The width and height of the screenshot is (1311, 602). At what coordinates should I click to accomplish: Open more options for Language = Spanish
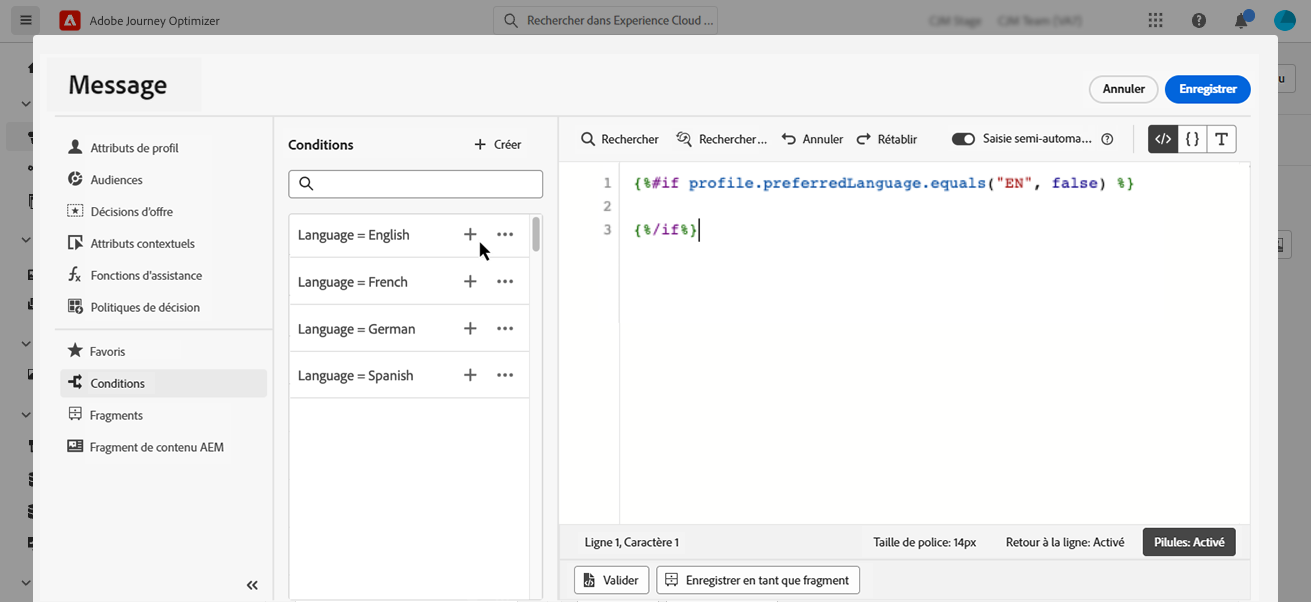(505, 376)
